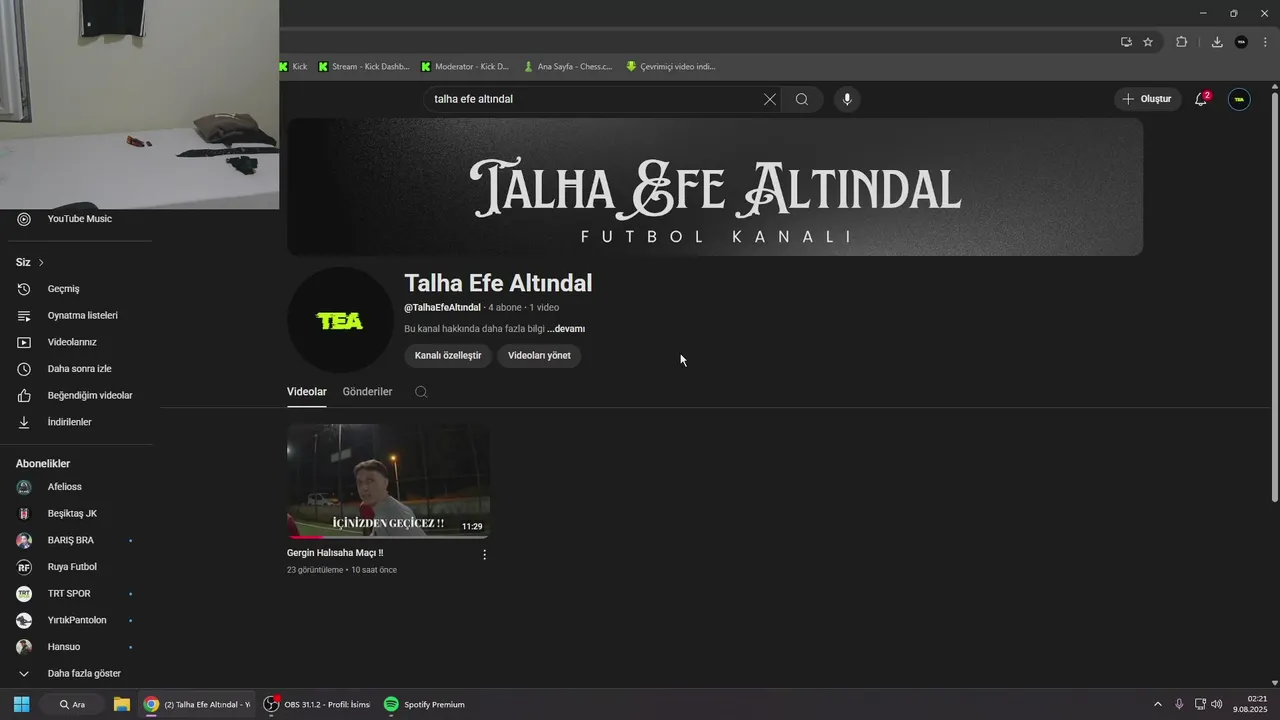Open the video's three-dot options menu
This screenshot has width=1280, height=720.
click(485, 554)
